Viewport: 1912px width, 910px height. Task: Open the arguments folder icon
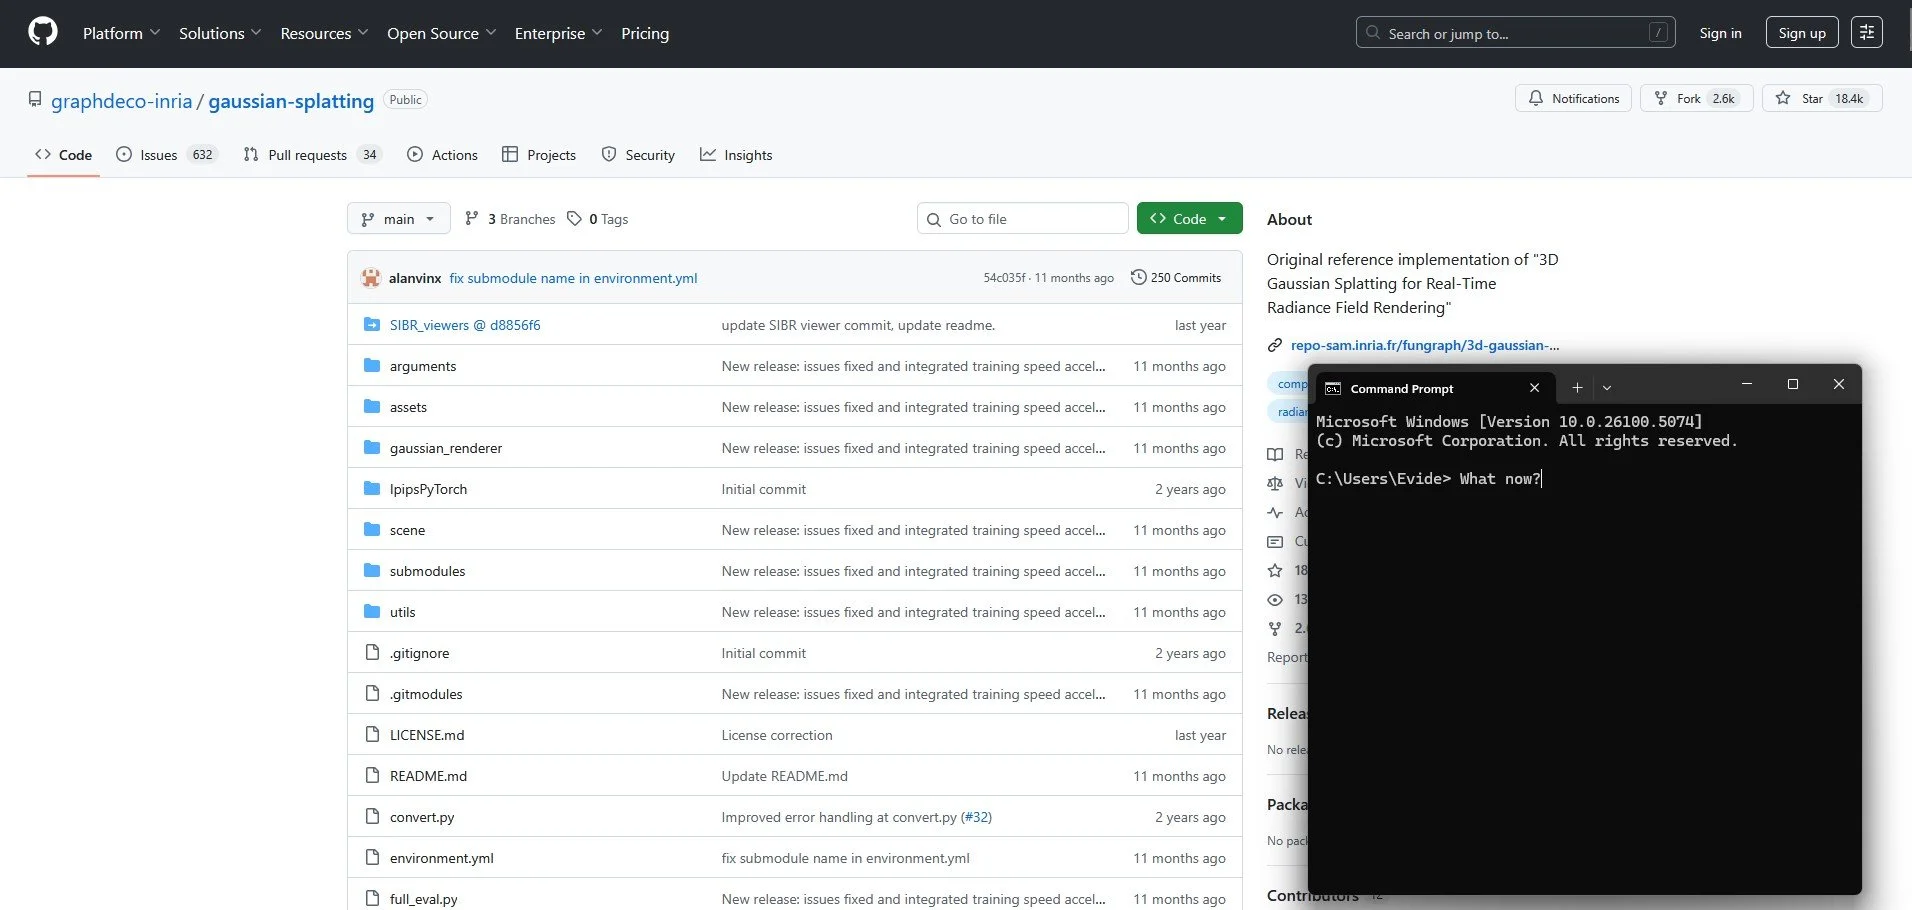[x=372, y=366]
